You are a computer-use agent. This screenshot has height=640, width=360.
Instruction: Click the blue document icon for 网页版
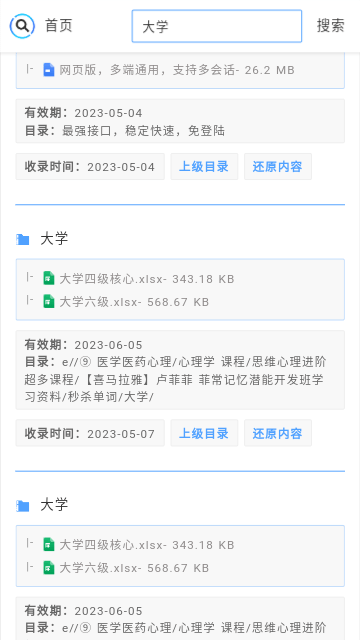(x=49, y=70)
